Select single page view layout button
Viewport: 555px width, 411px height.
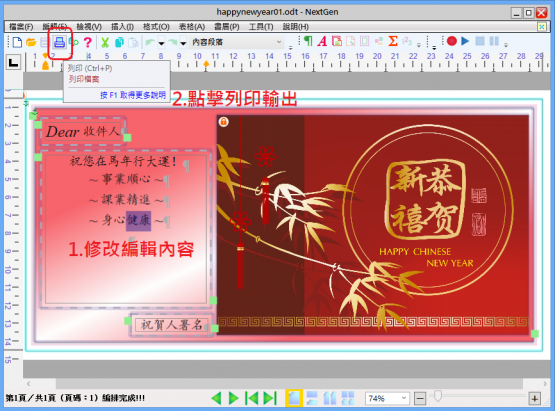(x=294, y=398)
